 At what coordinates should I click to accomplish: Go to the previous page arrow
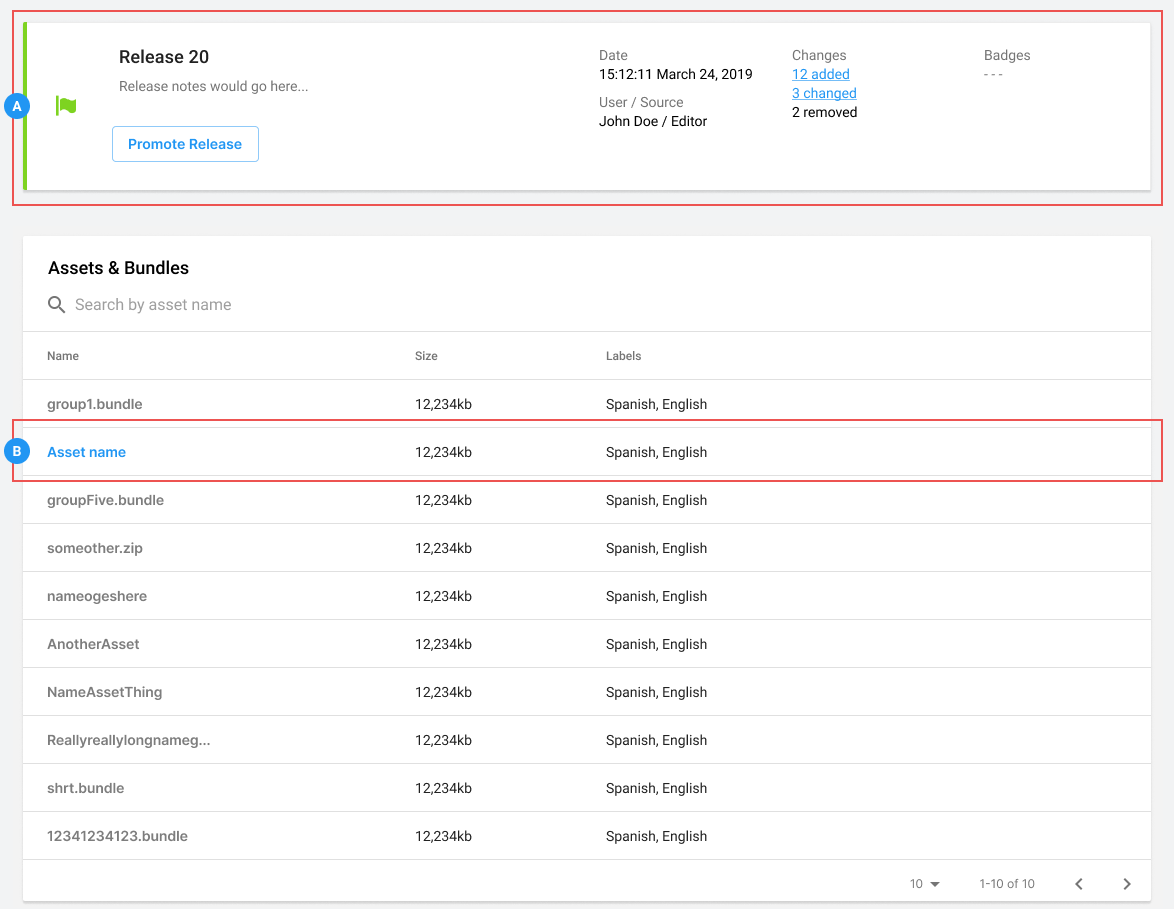(x=1079, y=884)
